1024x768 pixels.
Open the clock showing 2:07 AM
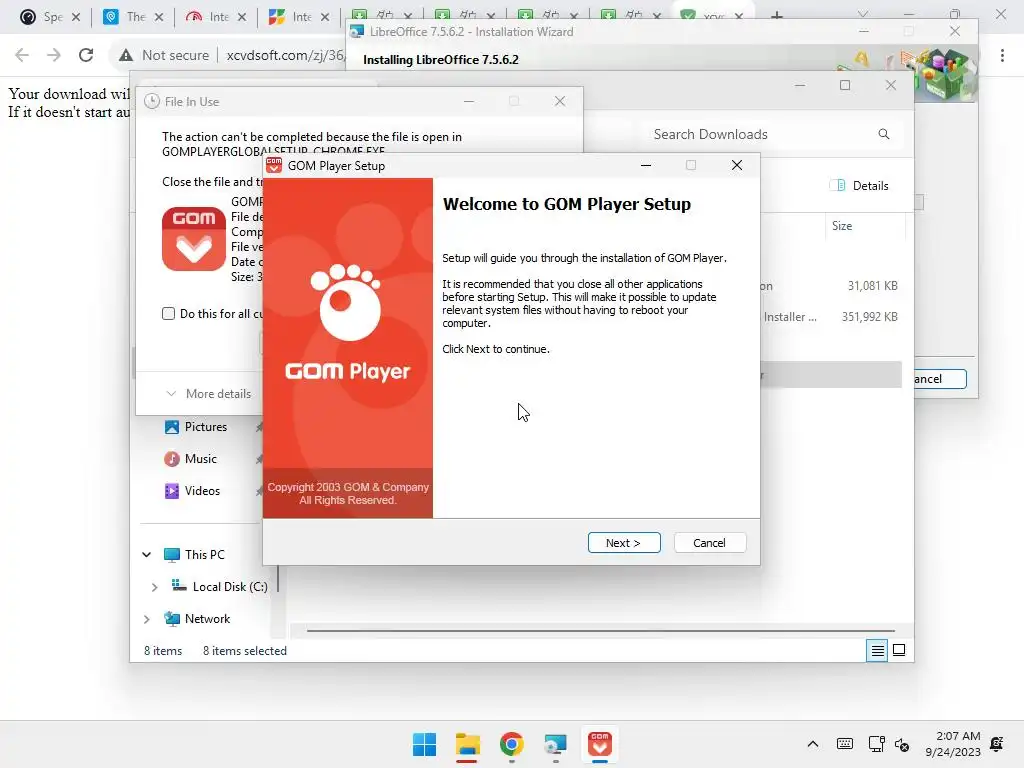point(953,744)
